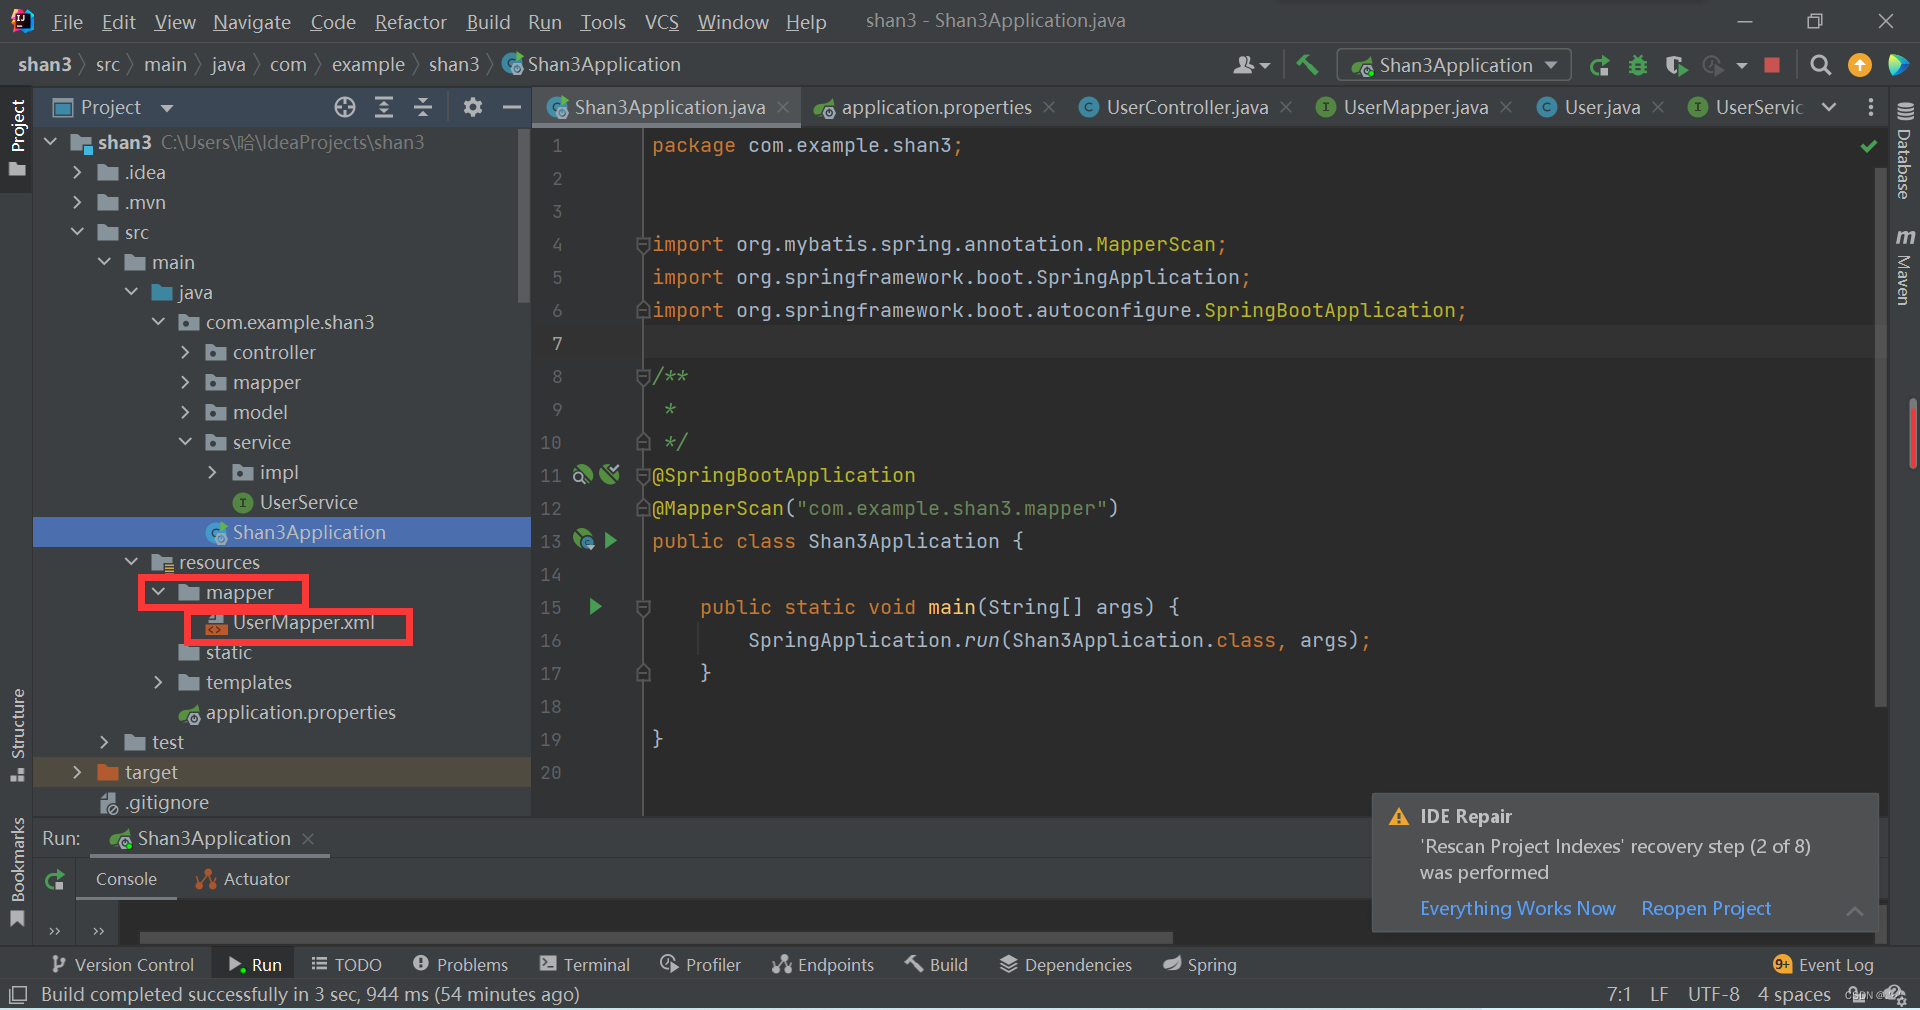Collapse the service package
The width and height of the screenshot is (1920, 1010).
coord(185,442)
